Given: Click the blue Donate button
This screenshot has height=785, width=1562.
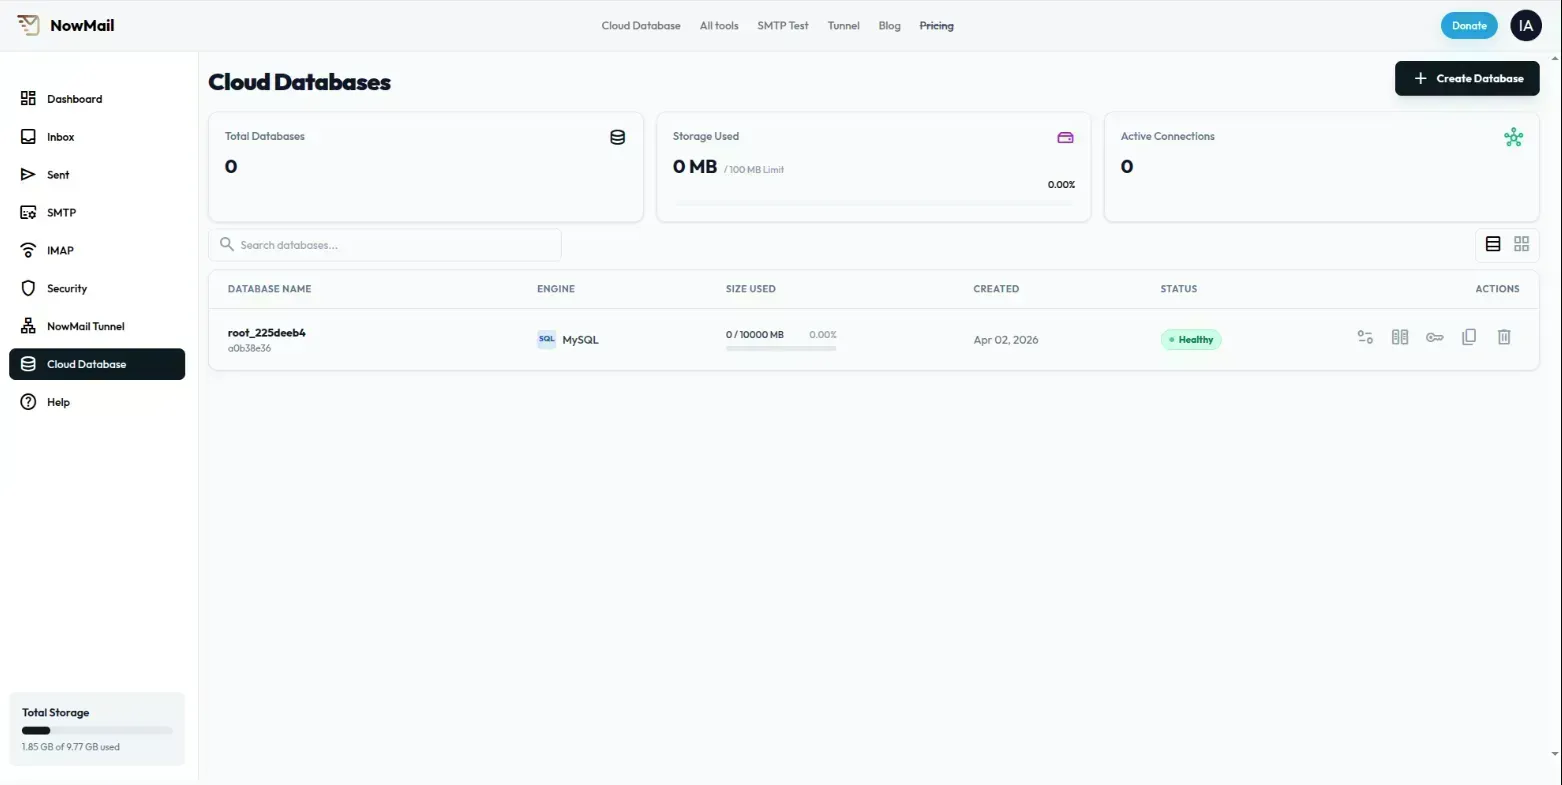Looking at the screenshot, I should [x=1469, y=26].
